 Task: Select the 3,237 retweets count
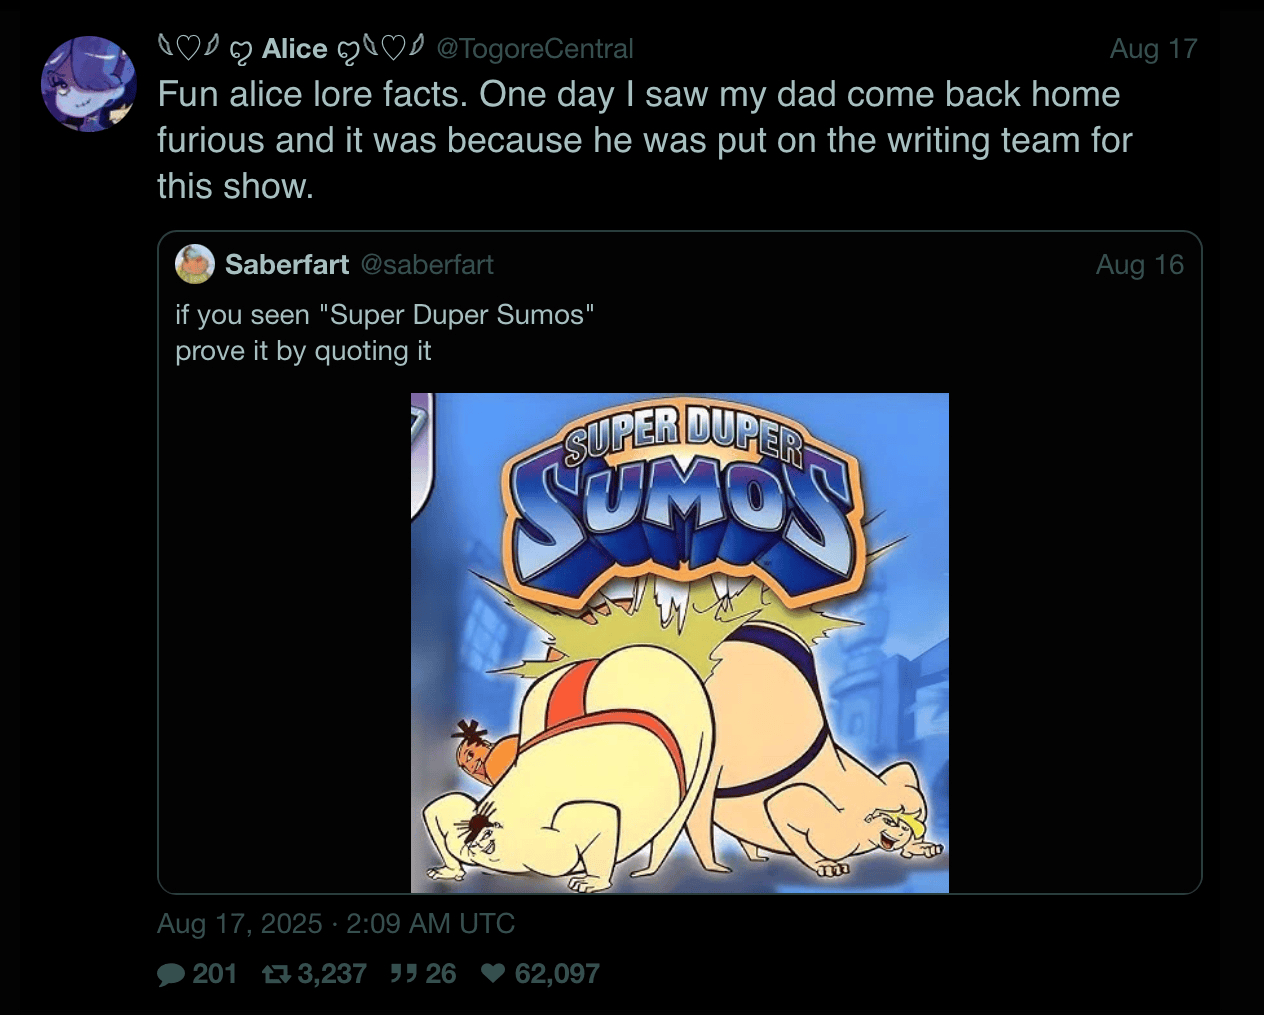[x=332, y=974]
